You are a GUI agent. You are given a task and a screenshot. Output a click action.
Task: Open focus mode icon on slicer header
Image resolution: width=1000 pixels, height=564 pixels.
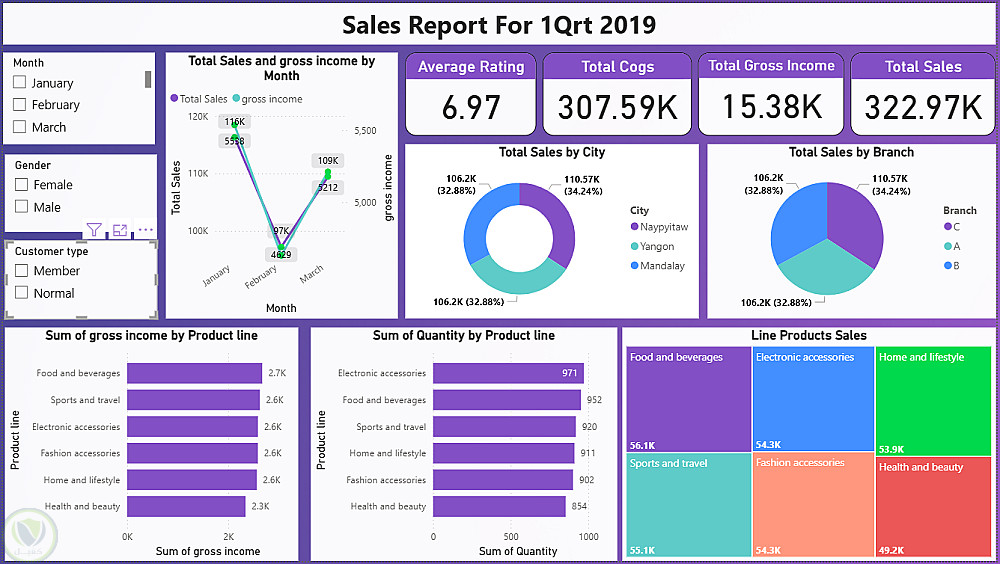(119, 230)
